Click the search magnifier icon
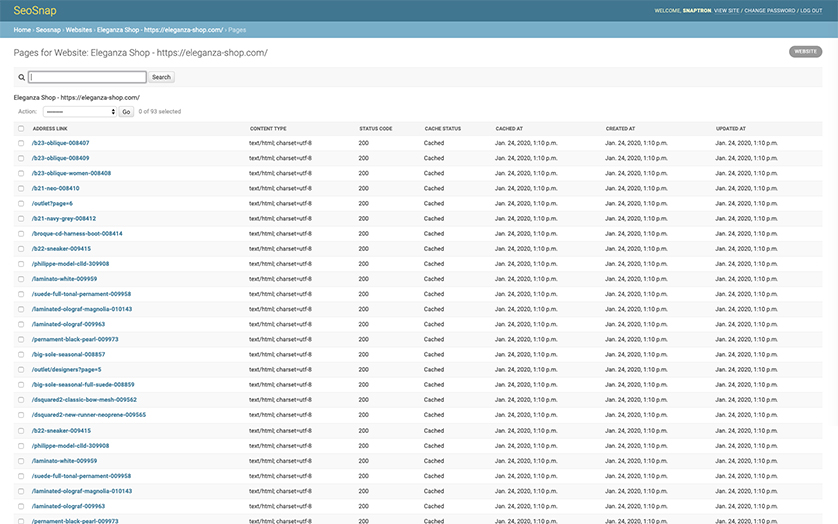The width and height of the screenshot is (838, 524). tap(21, 77)
